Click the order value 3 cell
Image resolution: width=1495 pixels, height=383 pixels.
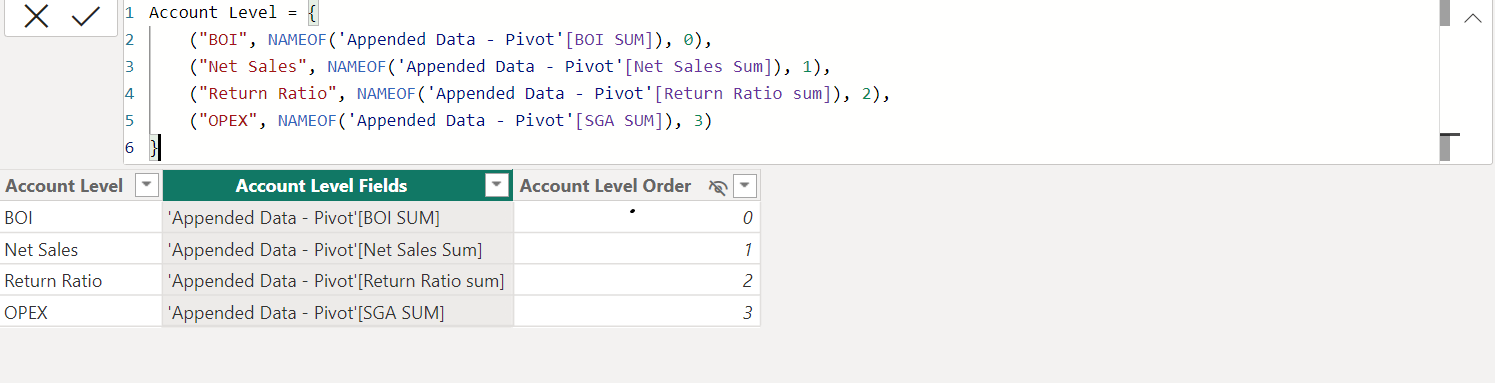637,312
